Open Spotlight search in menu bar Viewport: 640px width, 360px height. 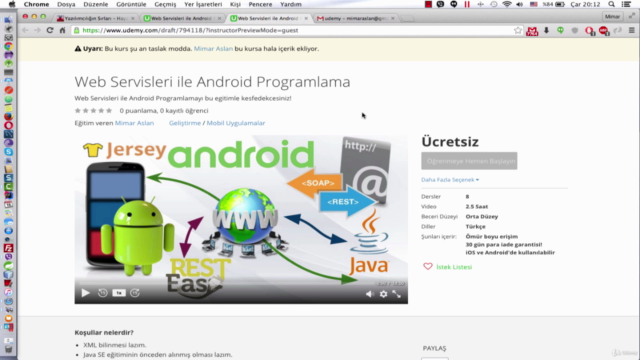(x=611, y=4)
